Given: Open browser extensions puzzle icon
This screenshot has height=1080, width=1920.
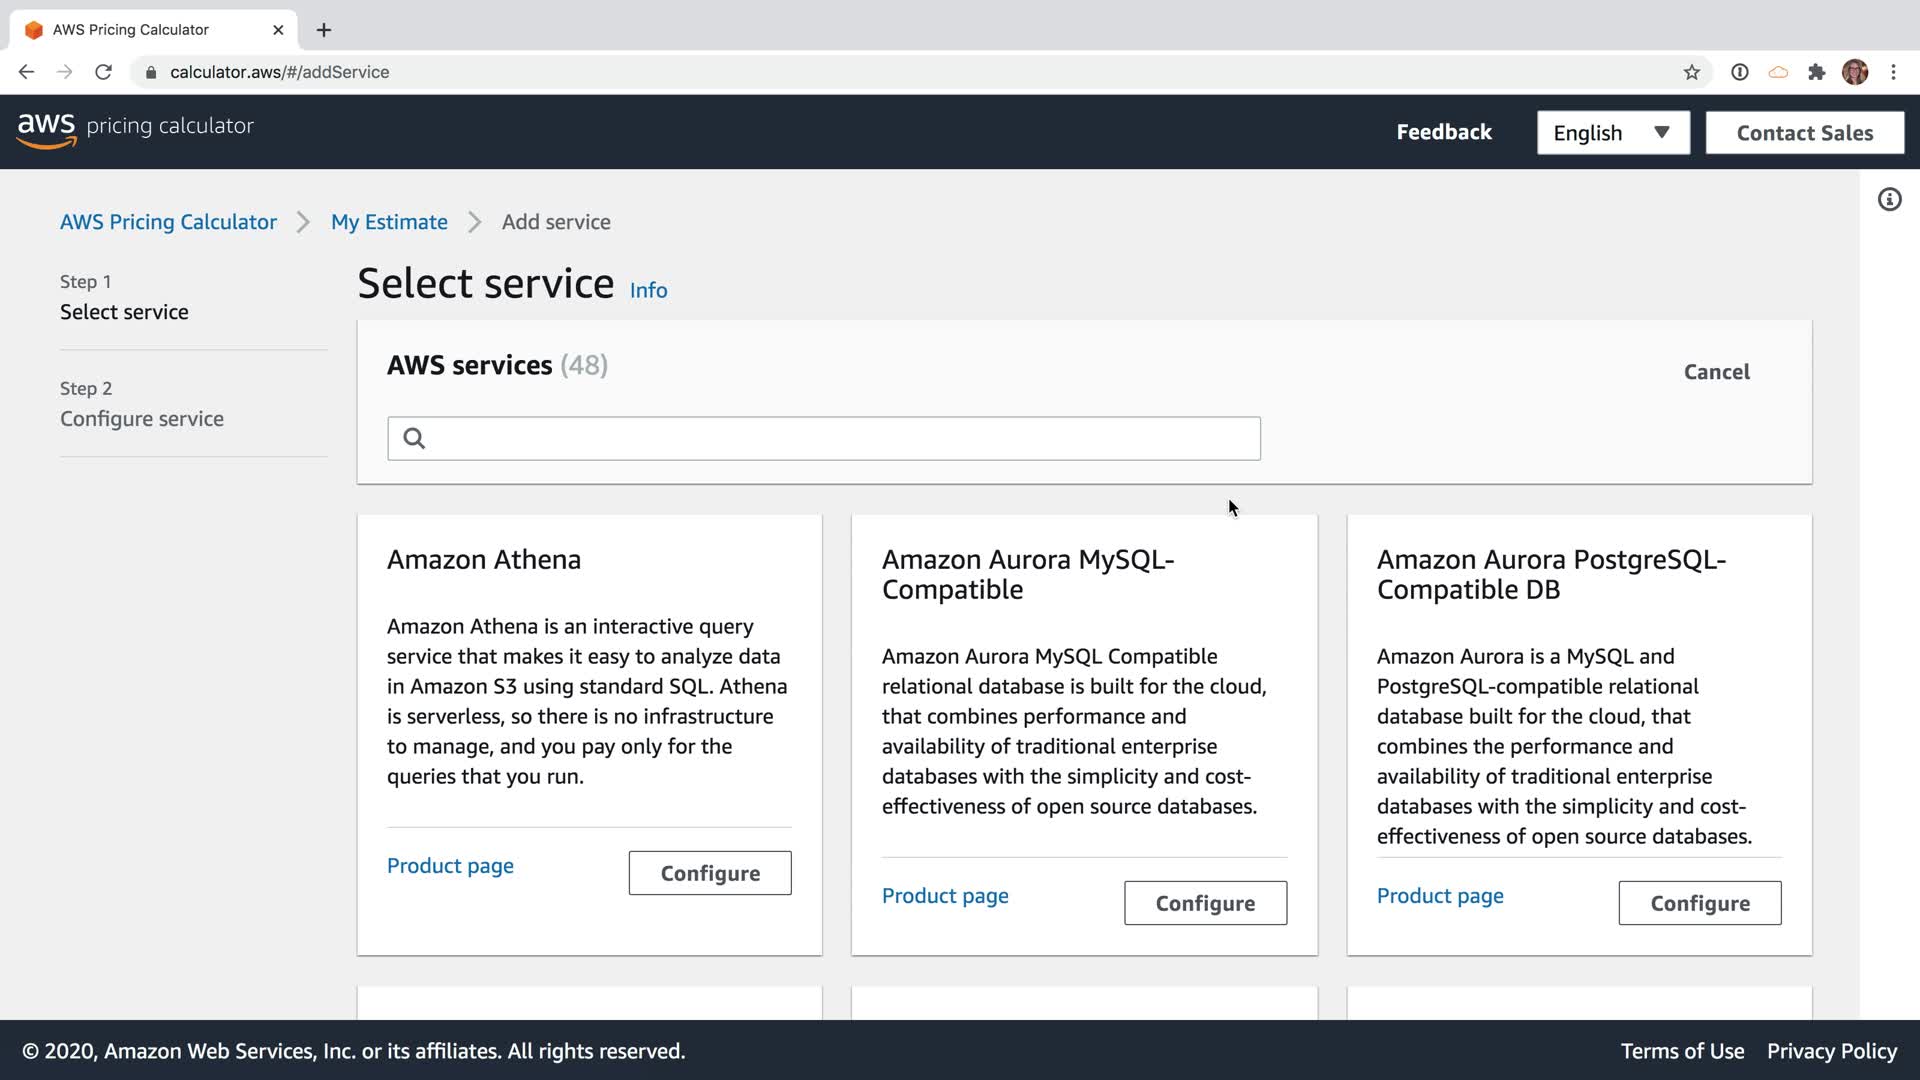Looking at the screenshot, I should point(1816,72).
